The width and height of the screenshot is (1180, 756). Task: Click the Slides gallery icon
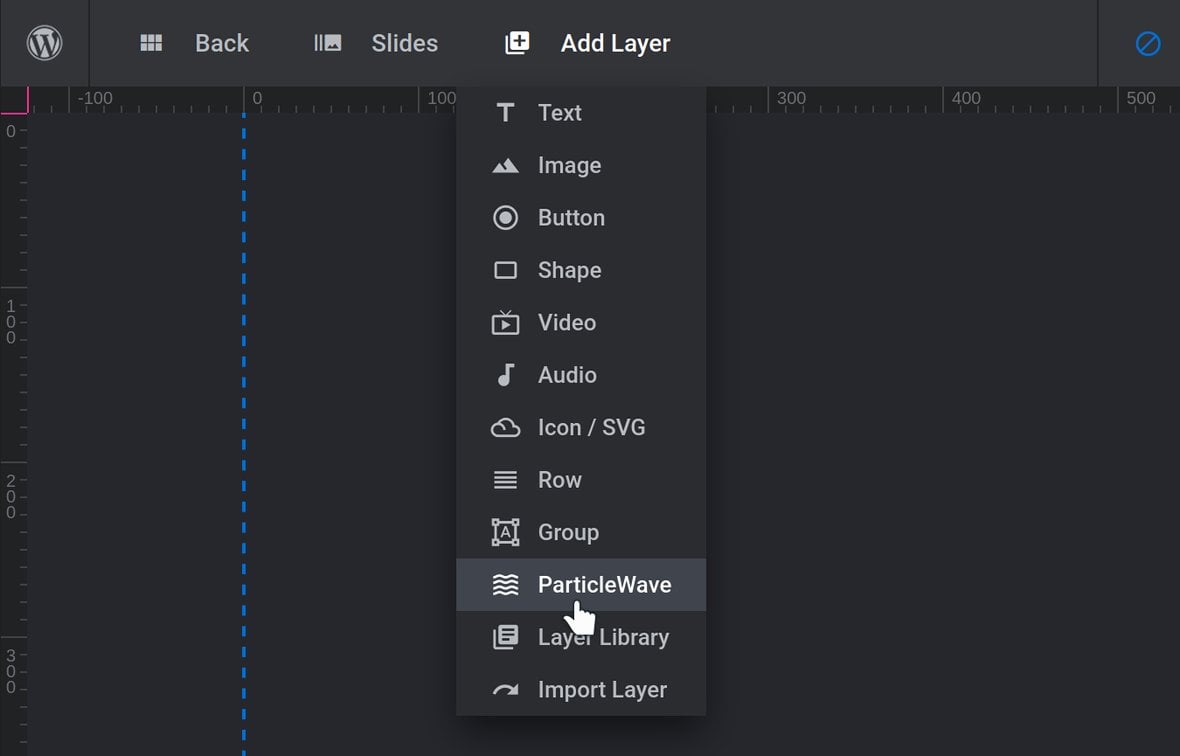pos(327,43)
